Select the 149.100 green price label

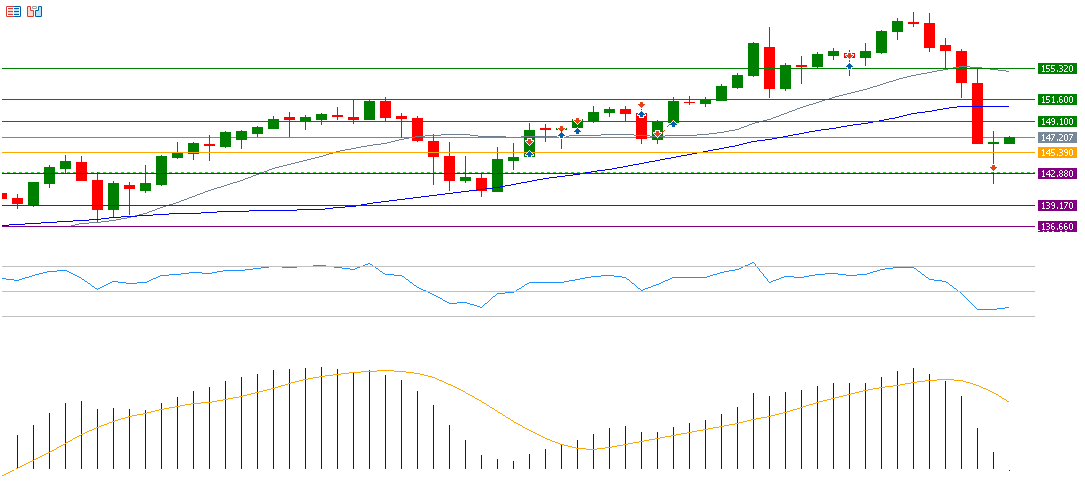(1057, 122)
